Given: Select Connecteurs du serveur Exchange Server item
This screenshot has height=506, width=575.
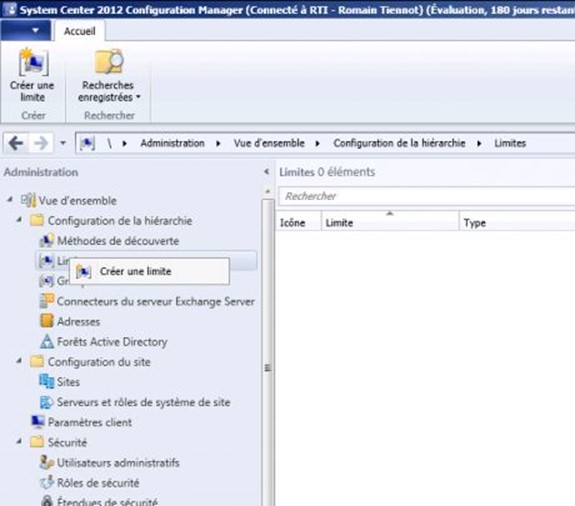Looking at the screenshot, I should tap(155, 301).
